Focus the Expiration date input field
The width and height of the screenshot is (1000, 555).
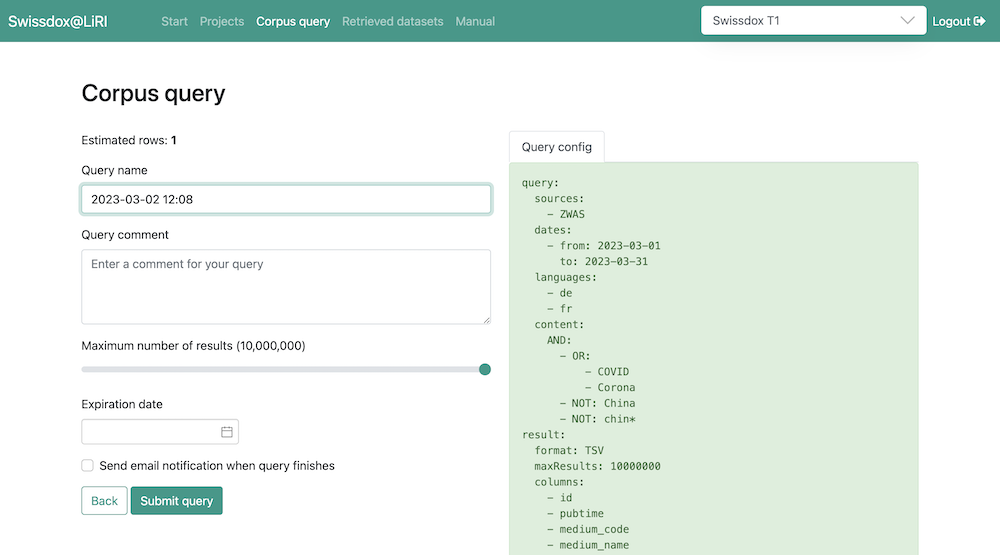tap(150, 432)
